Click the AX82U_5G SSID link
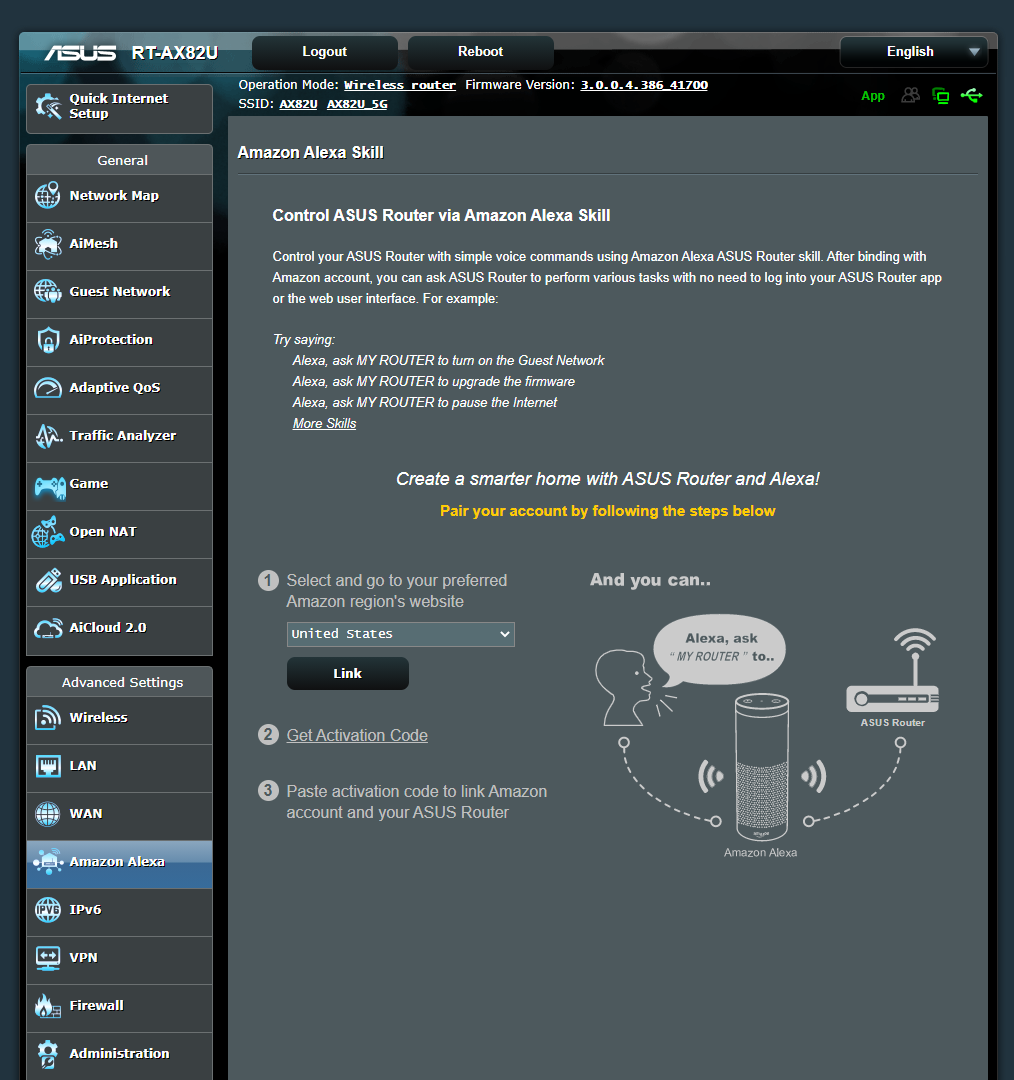1014x1080 pixels. click(357, 104)
